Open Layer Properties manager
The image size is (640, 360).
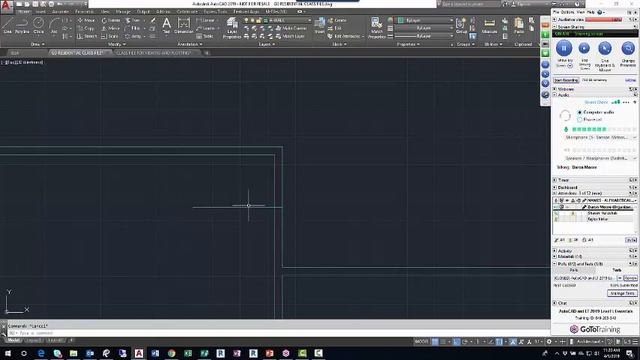coord(232,28)
